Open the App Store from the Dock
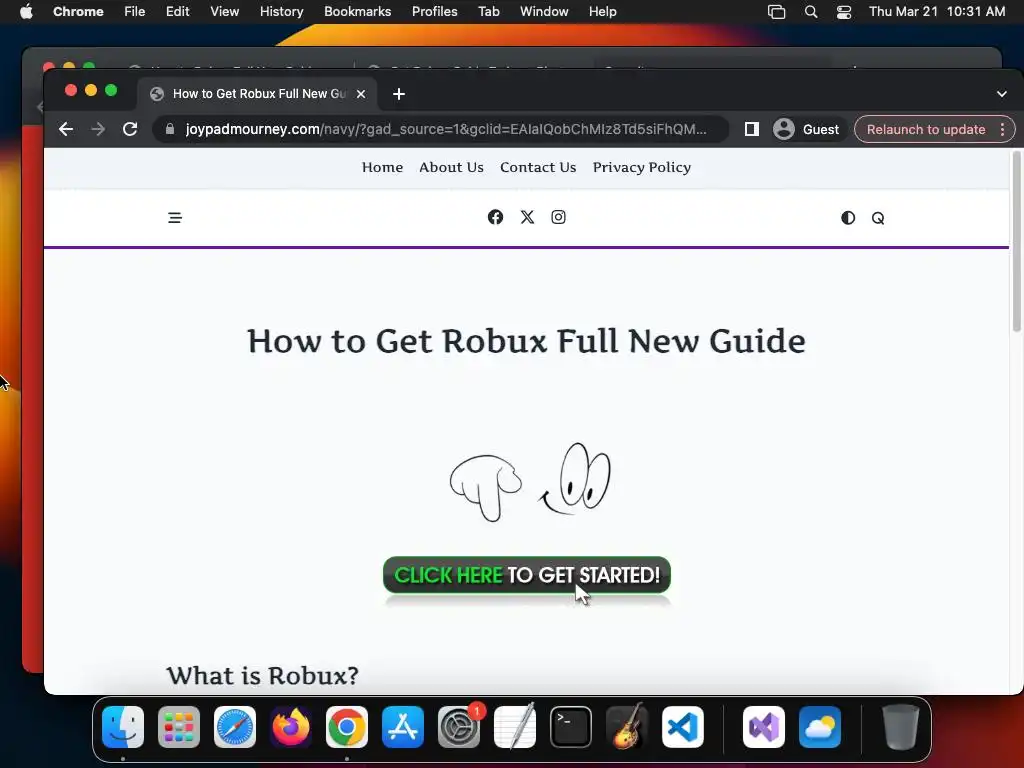The image size is (1024, 768). [x=403, y=727]
